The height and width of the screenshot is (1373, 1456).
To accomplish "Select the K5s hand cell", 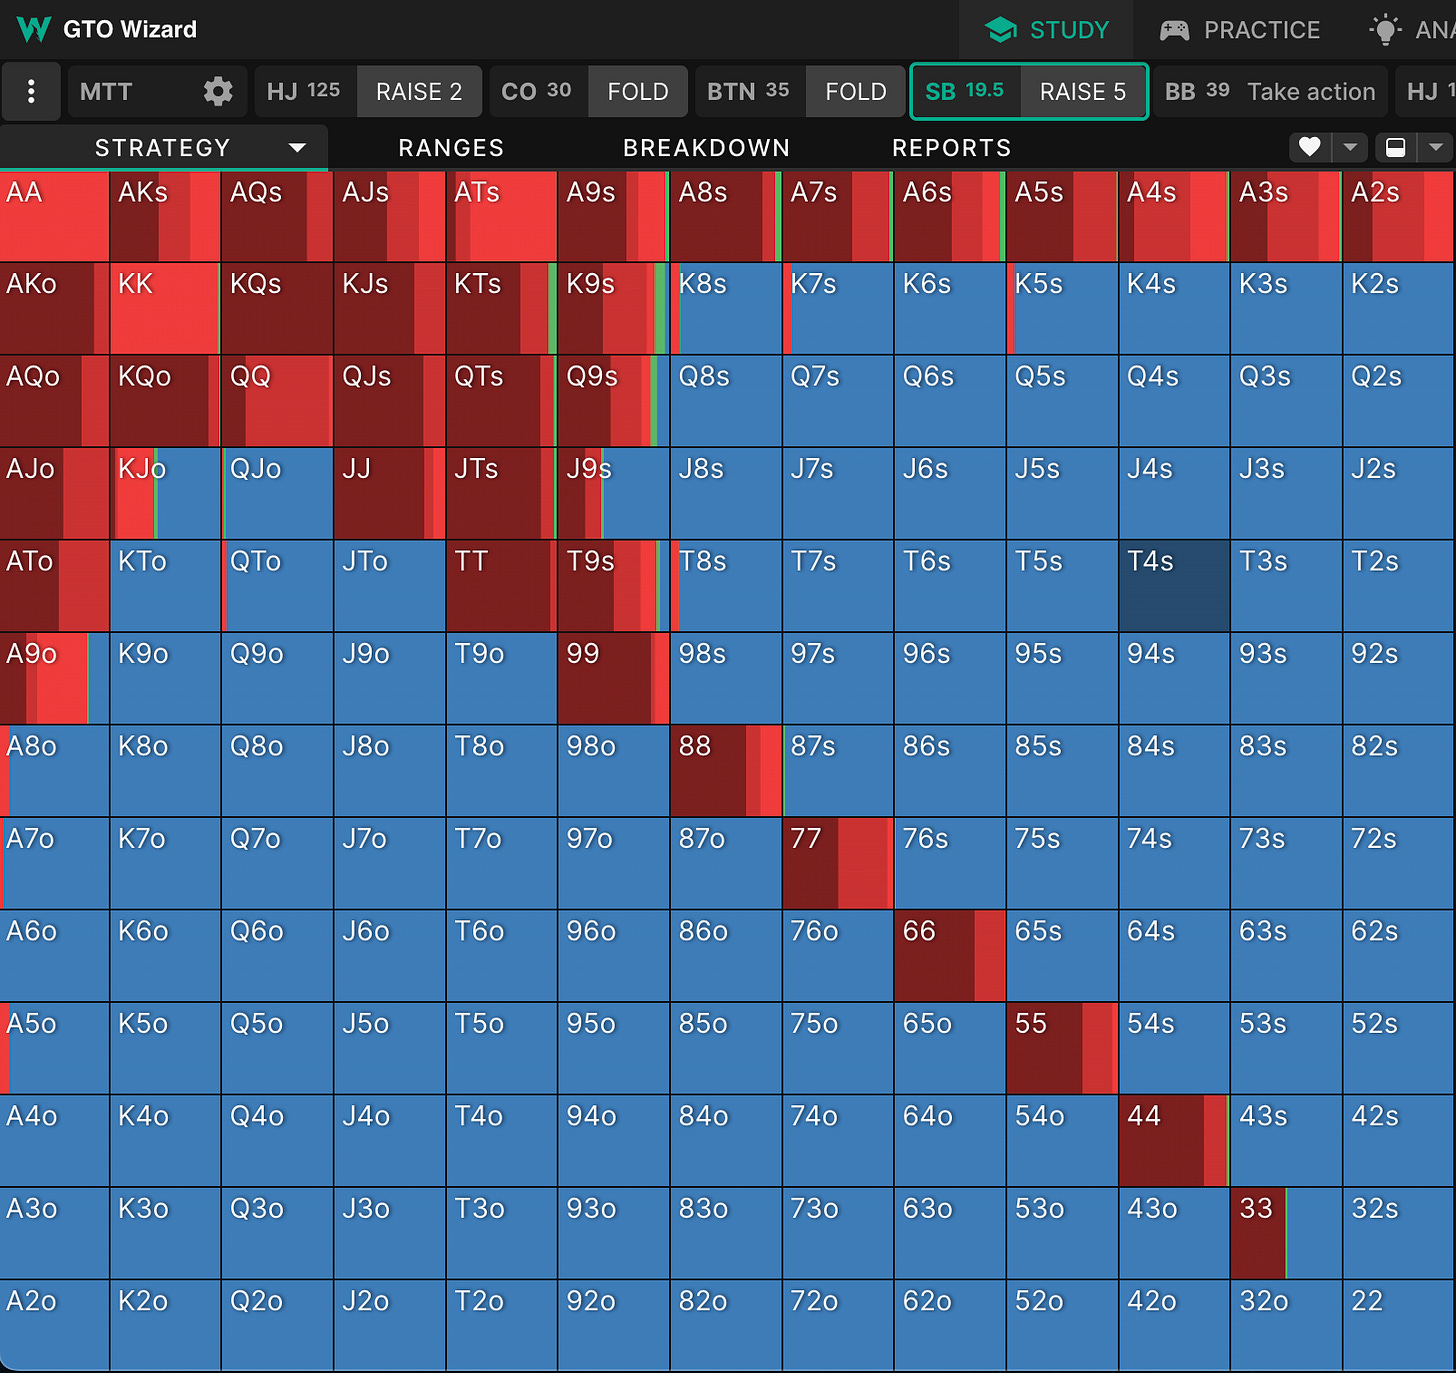I will tap(1062, 308).
